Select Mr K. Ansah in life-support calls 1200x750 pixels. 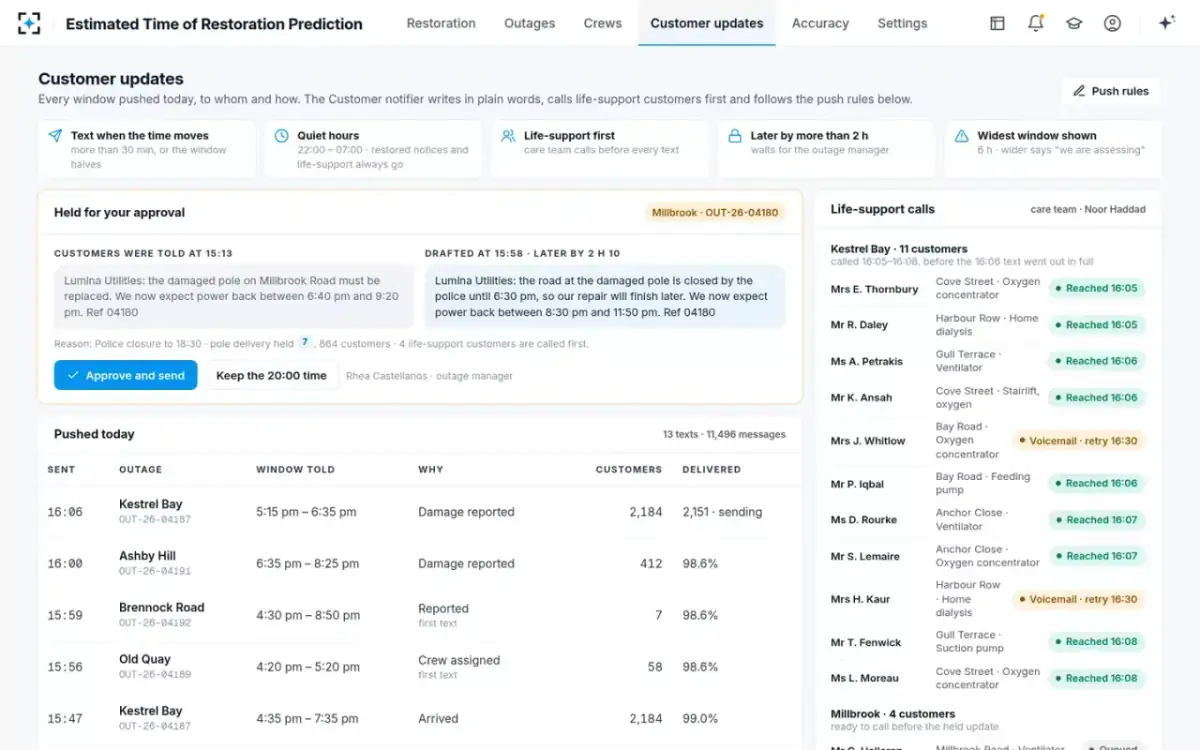[x=861, y=397]
